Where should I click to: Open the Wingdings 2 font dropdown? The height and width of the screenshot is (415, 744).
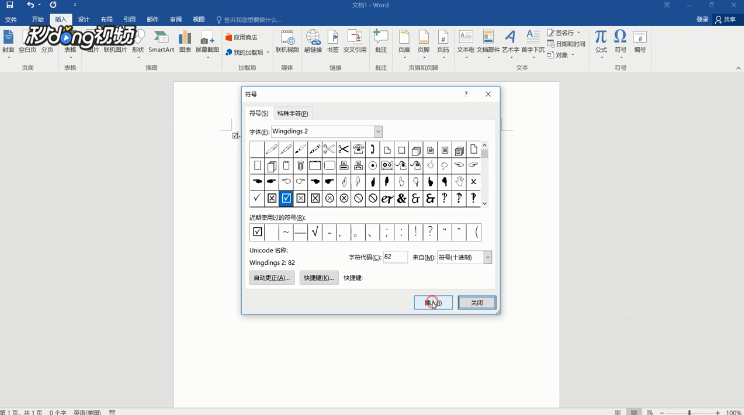coord(378,131)
